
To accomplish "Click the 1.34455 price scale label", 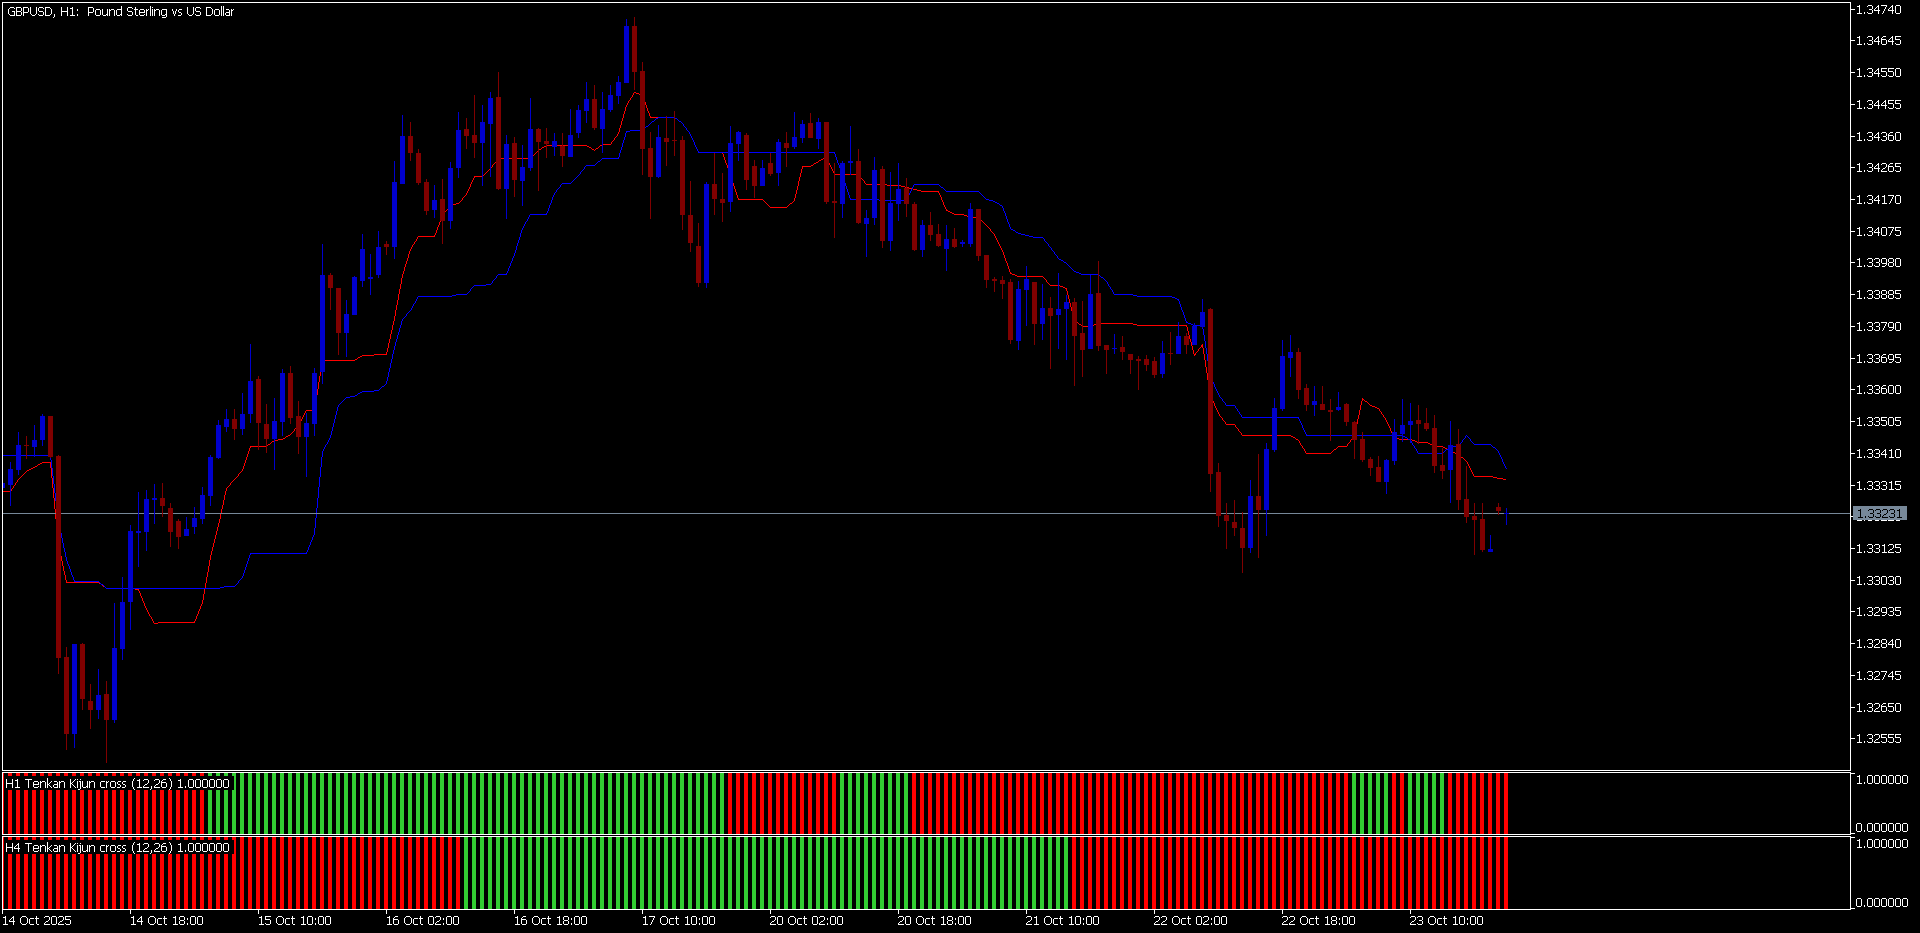I will pyautogui.click(x=1878, y=105).
